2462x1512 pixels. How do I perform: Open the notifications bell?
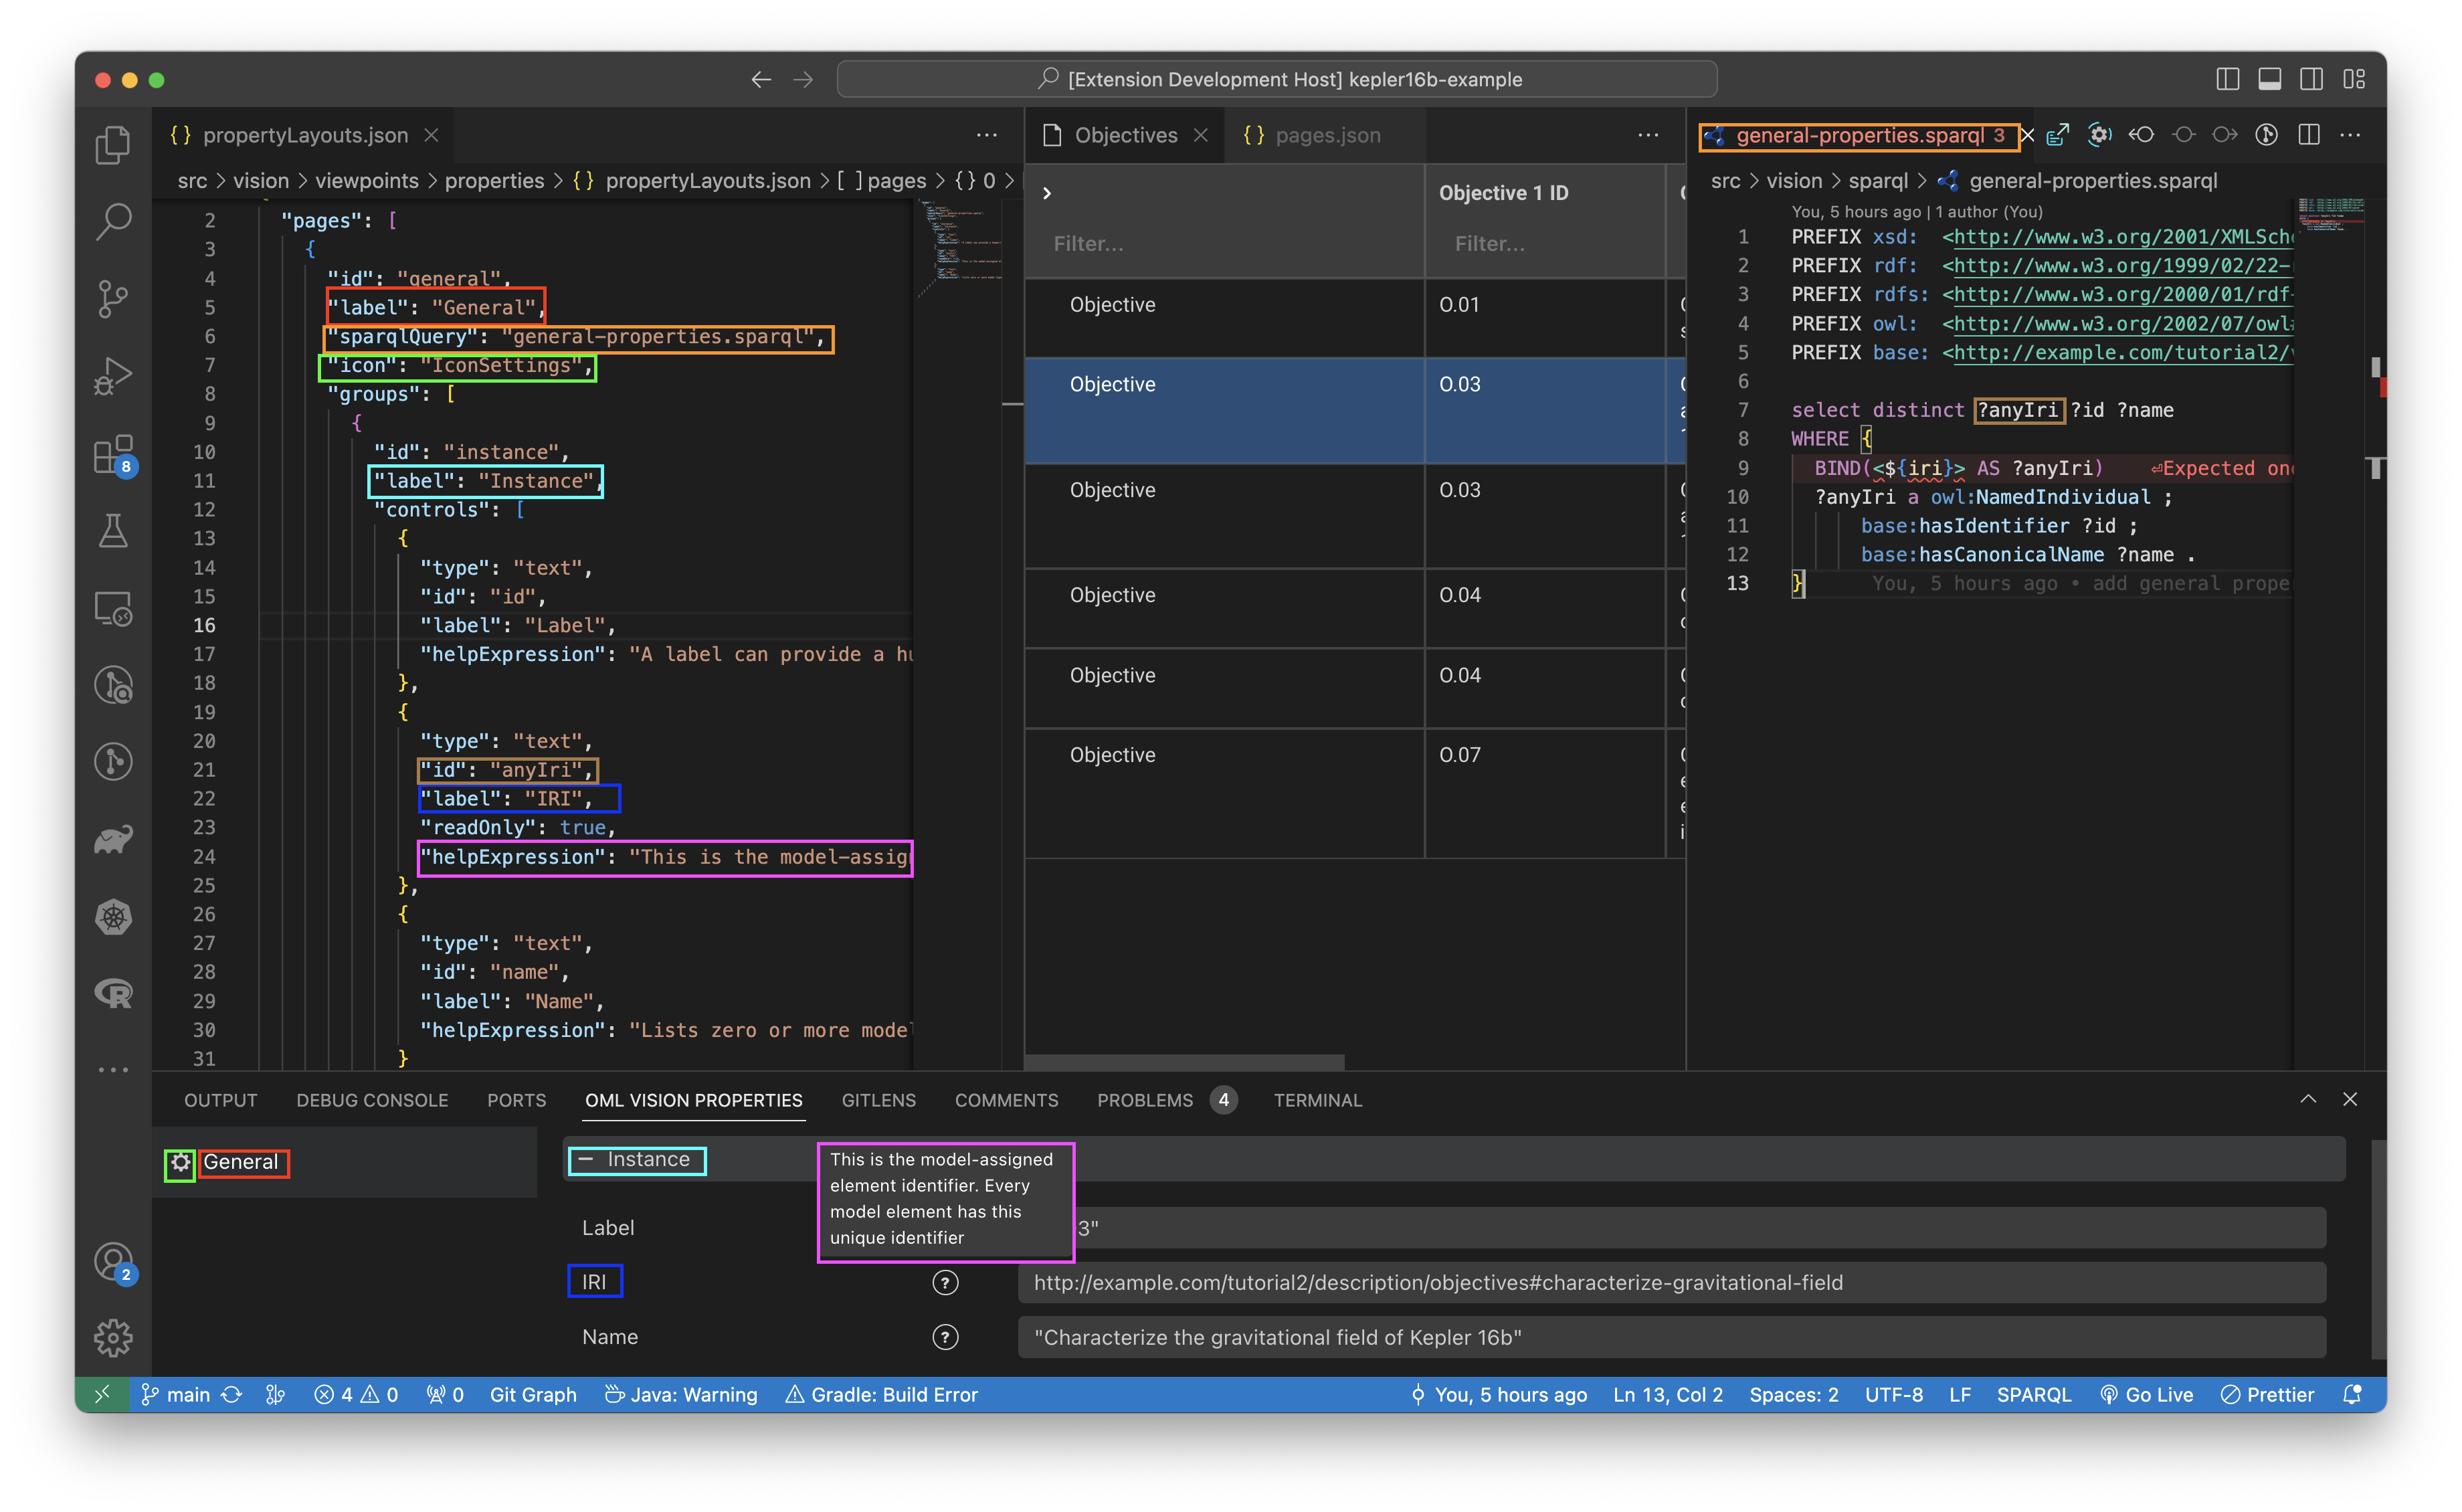coord(2352,1395)
